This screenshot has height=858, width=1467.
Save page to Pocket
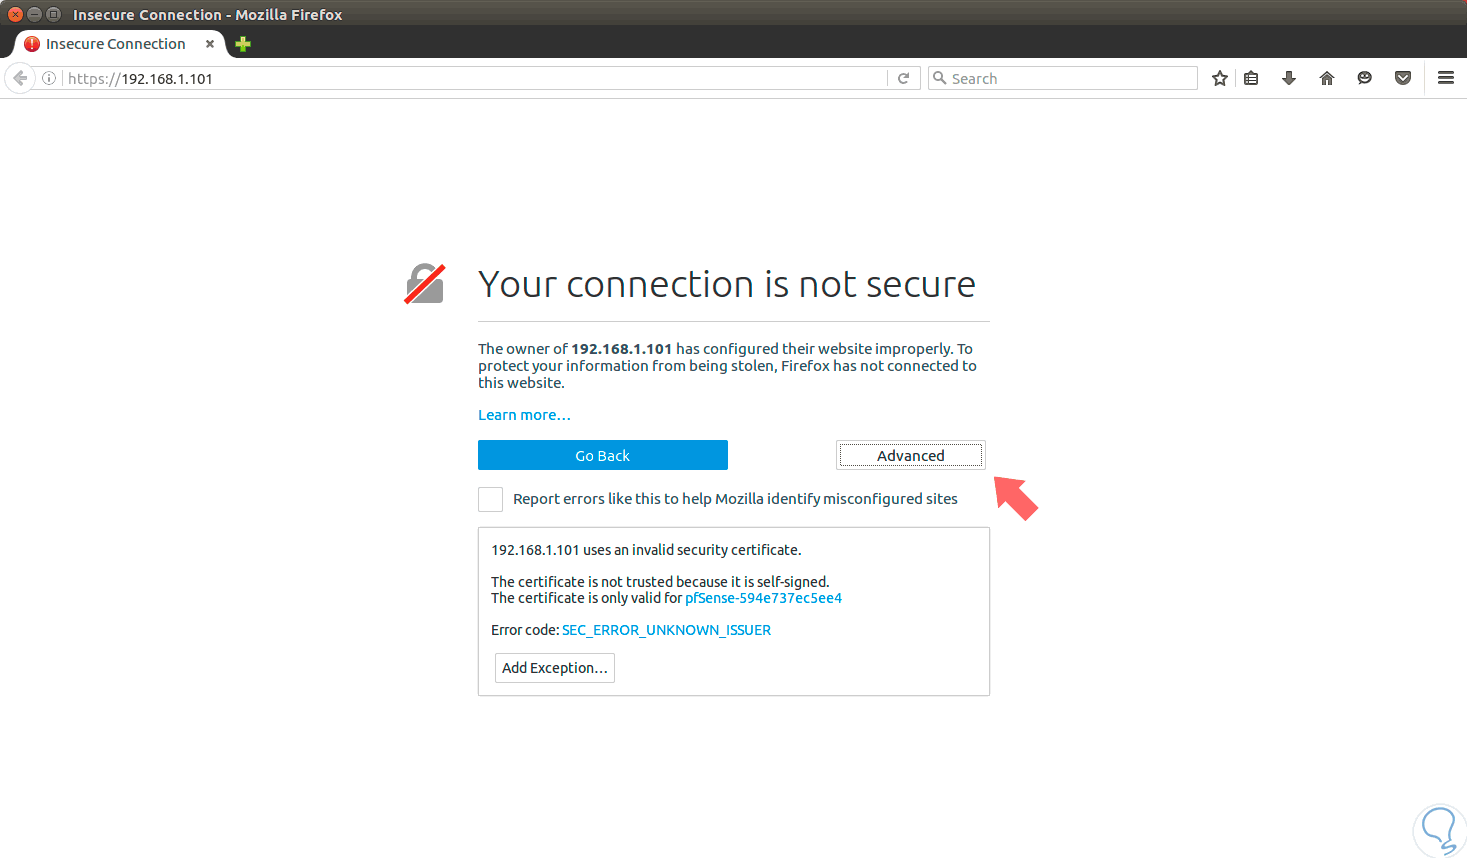pos(1403,78)
